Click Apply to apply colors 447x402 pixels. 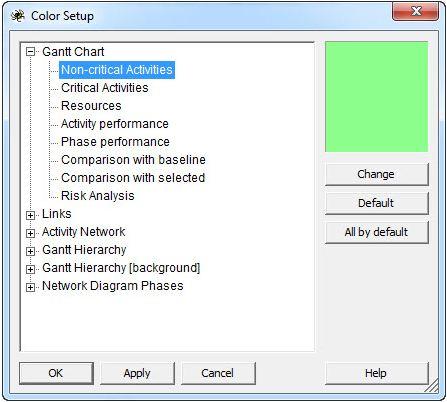click(137, 373)
